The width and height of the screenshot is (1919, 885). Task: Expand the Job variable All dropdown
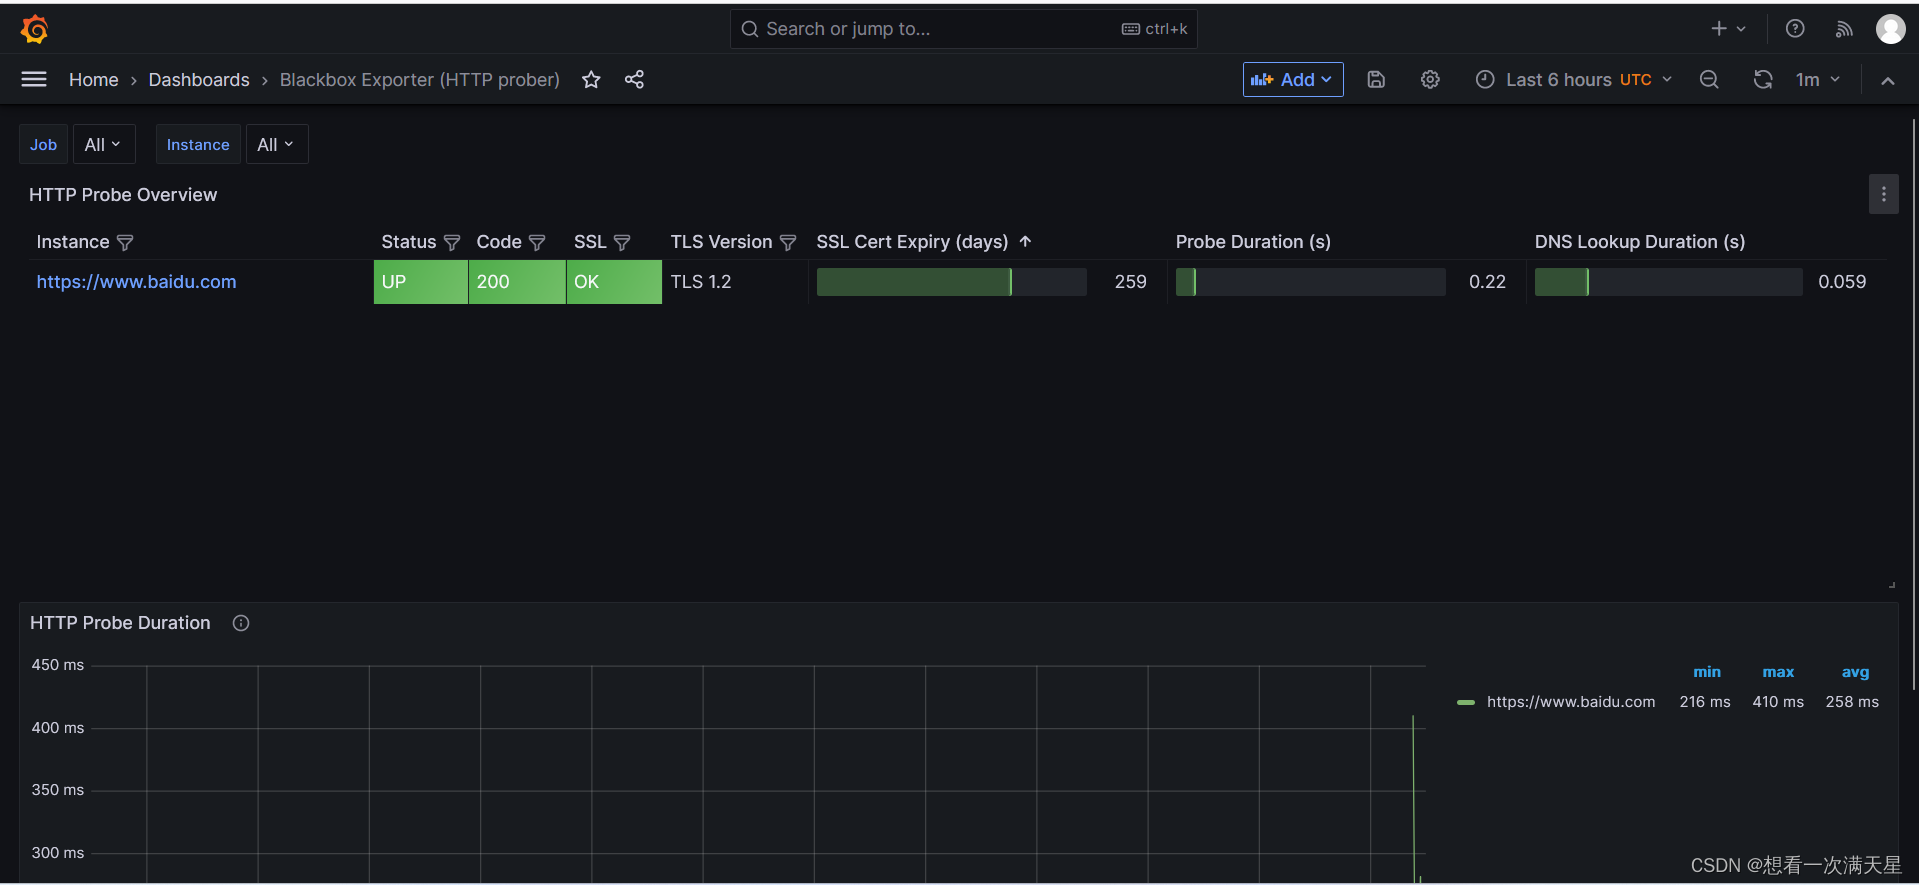103,144
